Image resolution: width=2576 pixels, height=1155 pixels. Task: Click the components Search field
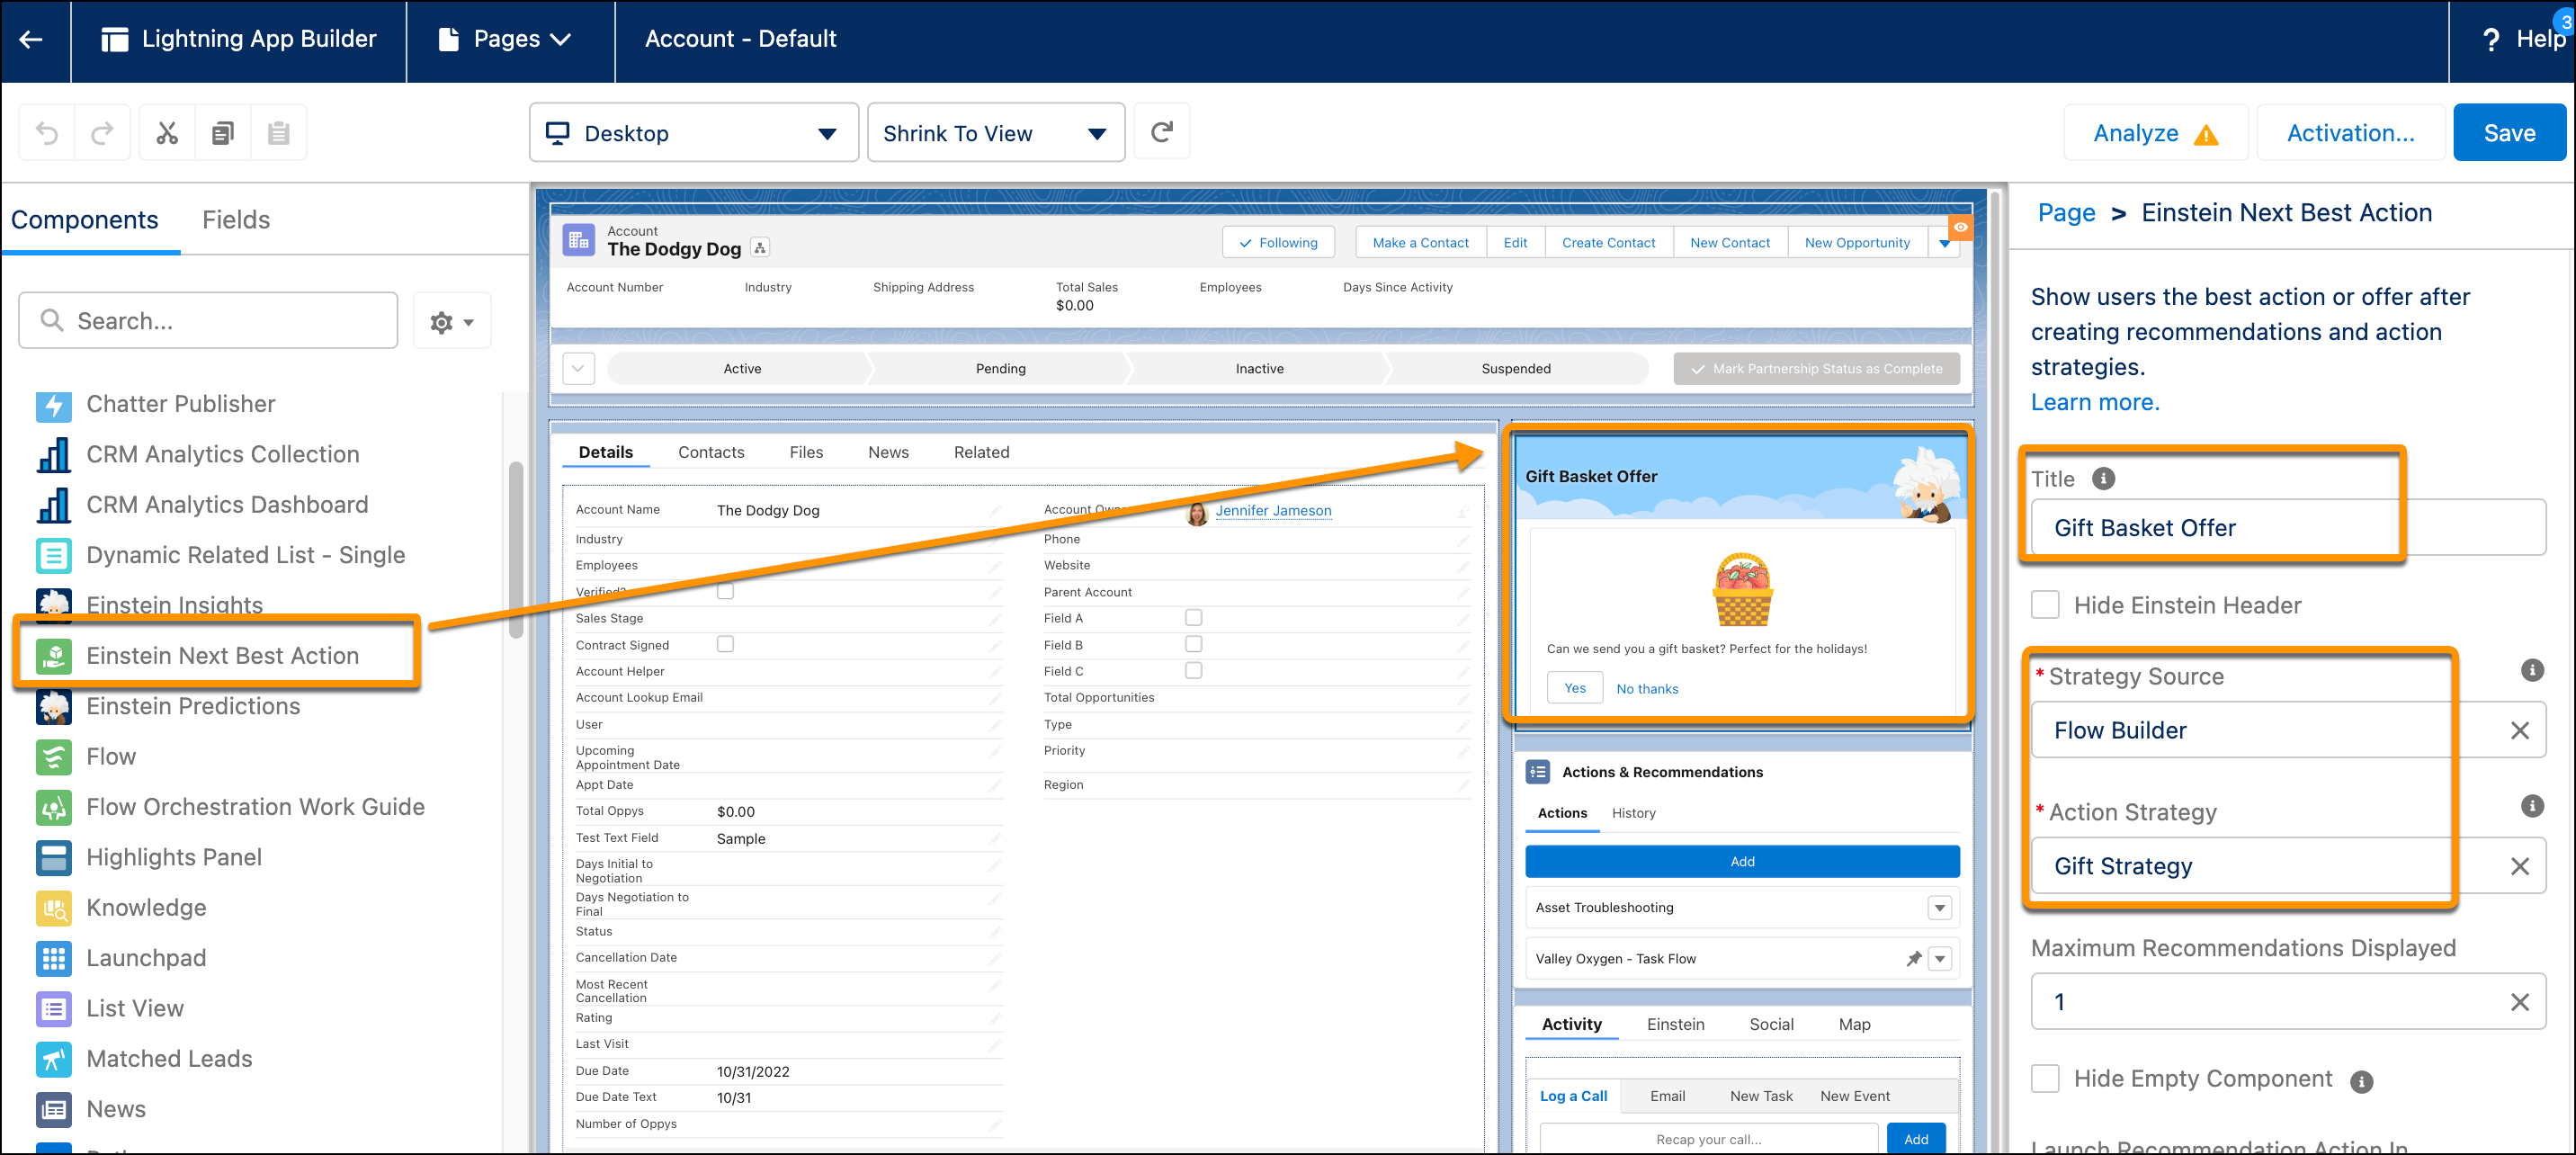[208, 321]
